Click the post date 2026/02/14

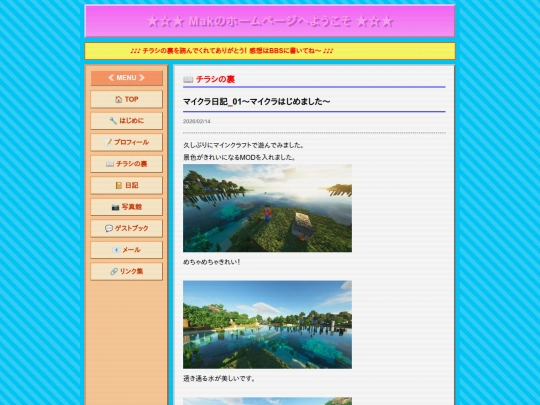click(x=197, y=122)
